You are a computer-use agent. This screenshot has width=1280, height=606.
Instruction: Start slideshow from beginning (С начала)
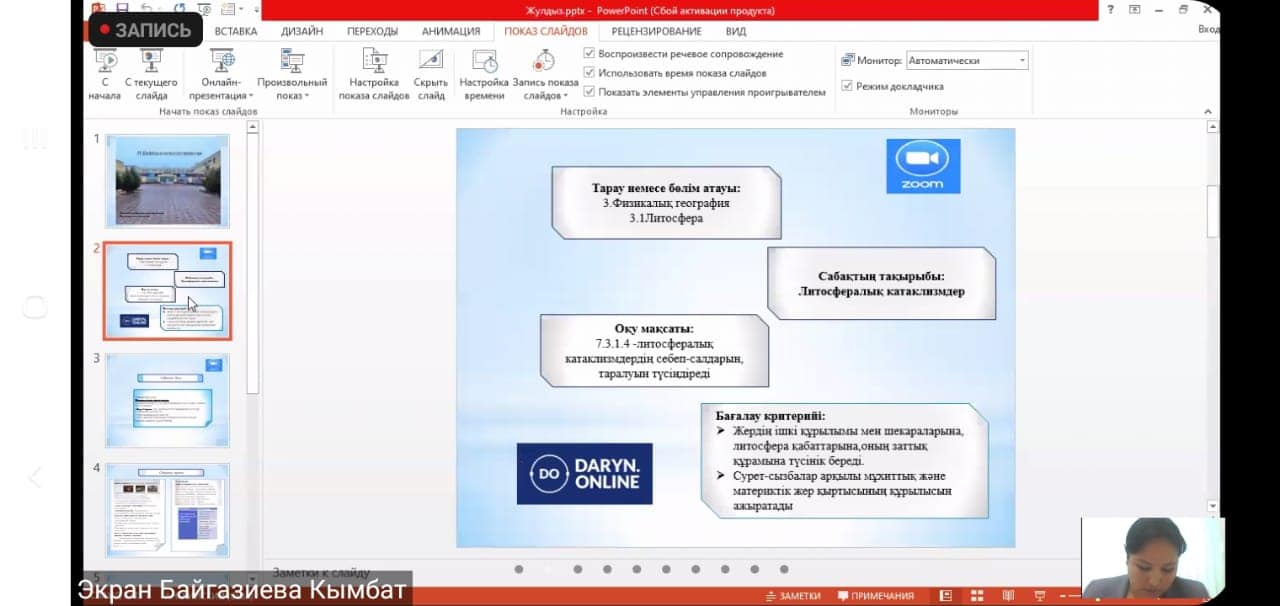(104, 74)
